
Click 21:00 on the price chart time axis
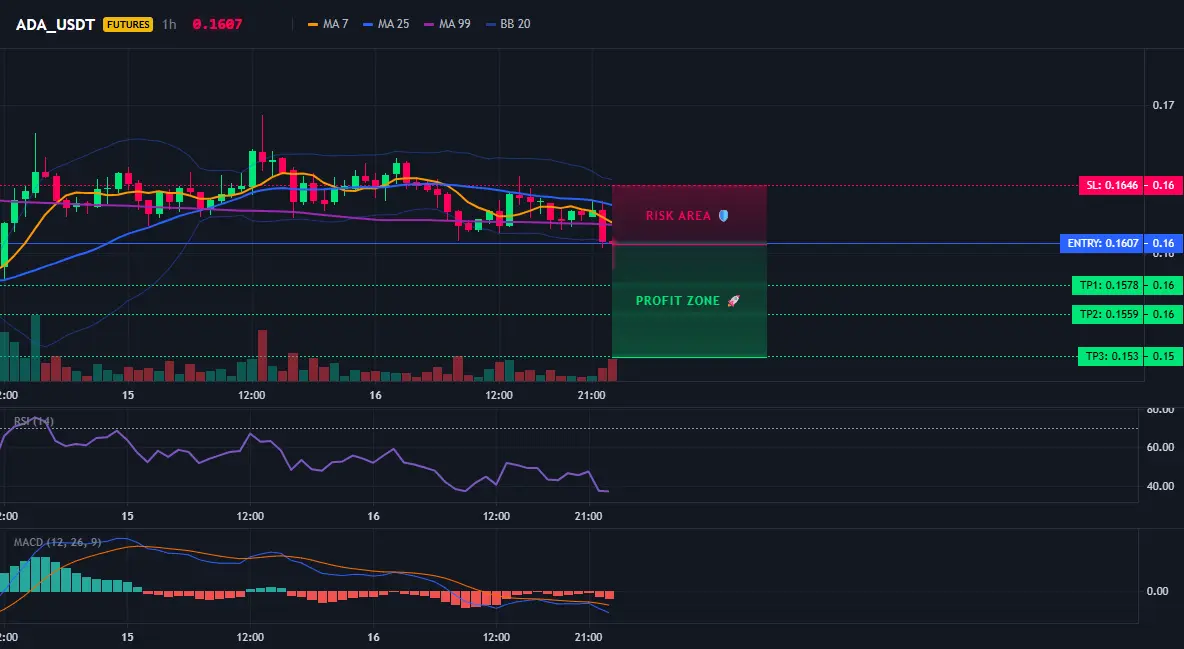click(591, 395)
